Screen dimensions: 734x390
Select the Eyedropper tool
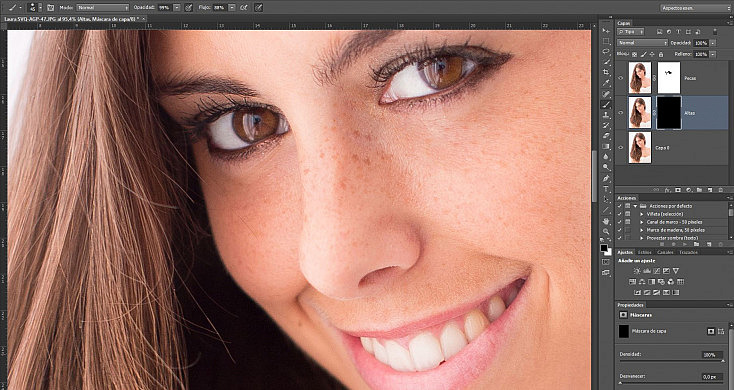[x=606, y=83]
